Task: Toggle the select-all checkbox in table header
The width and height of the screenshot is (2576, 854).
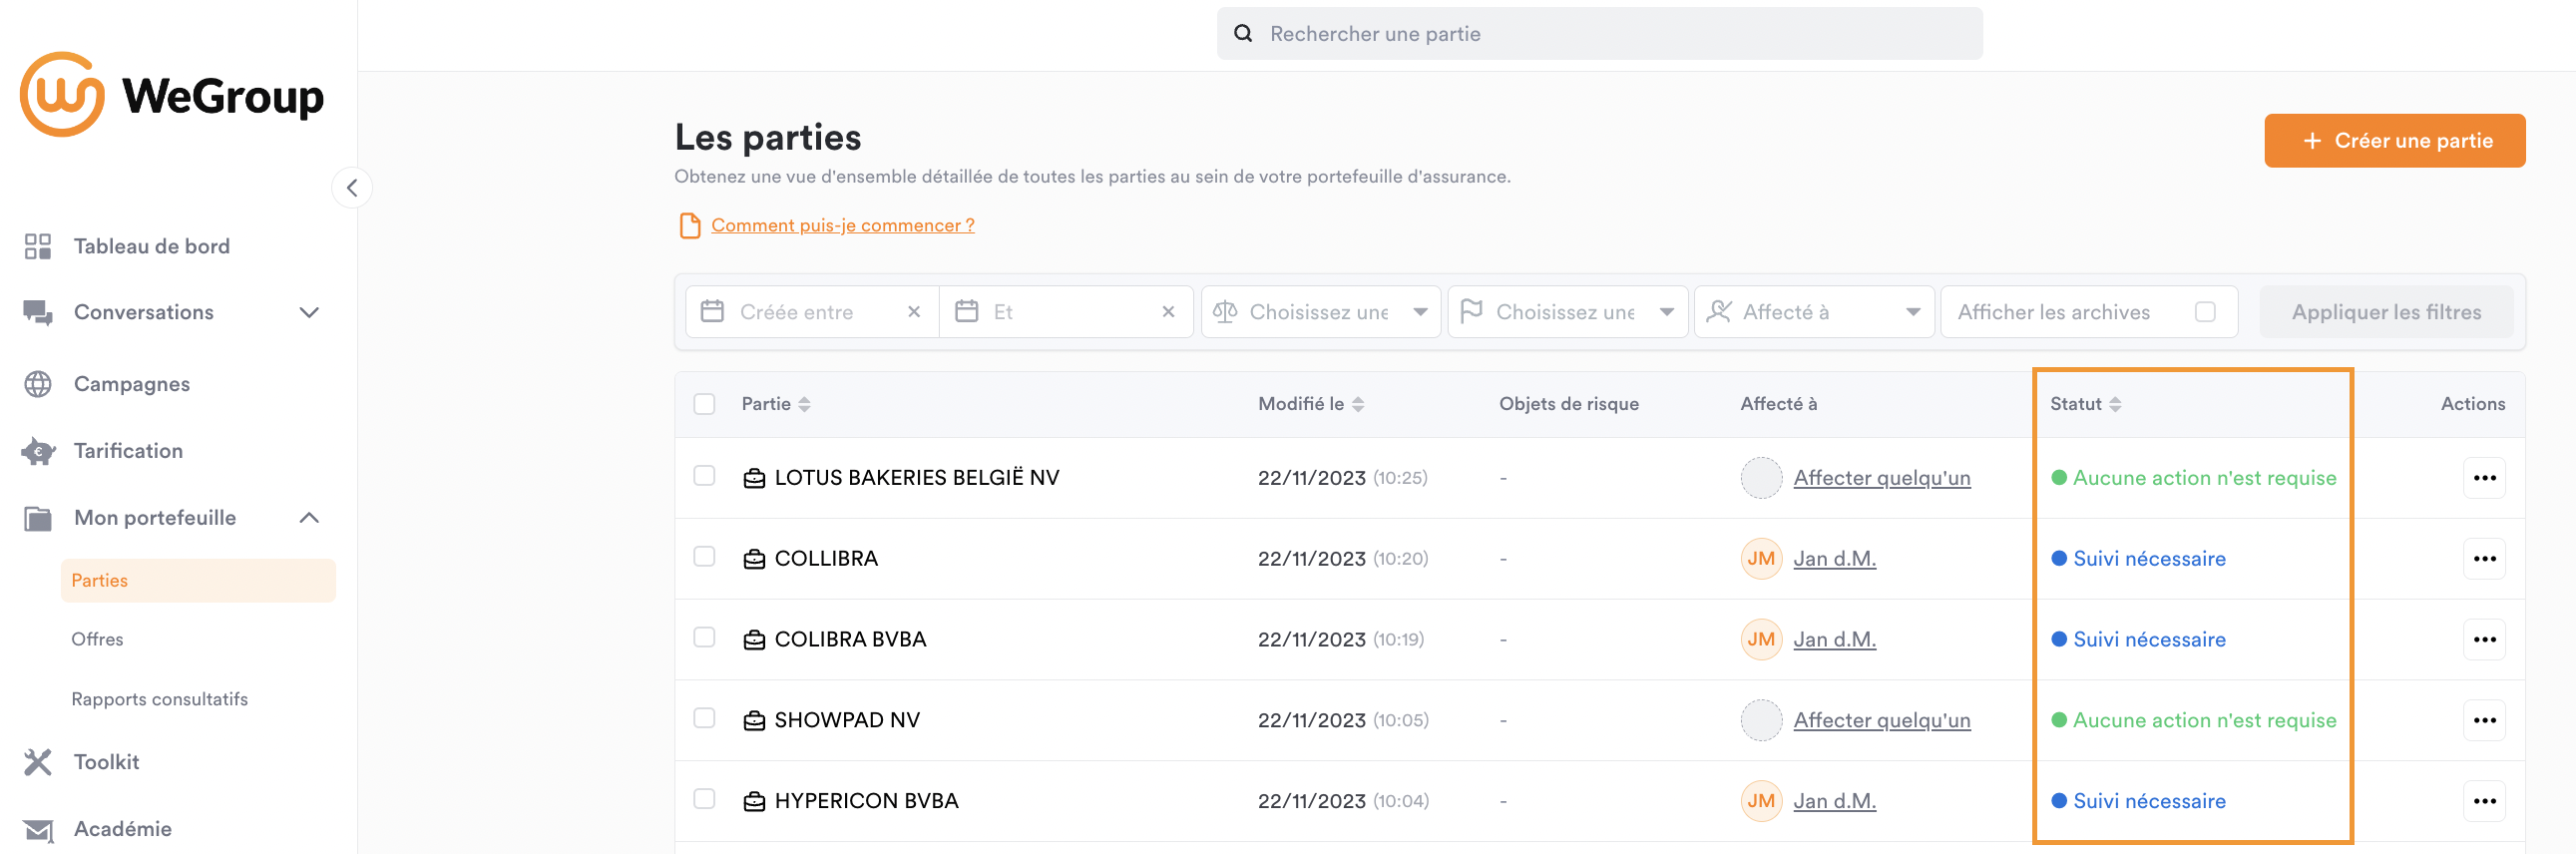Action: (x=705, y=404)
